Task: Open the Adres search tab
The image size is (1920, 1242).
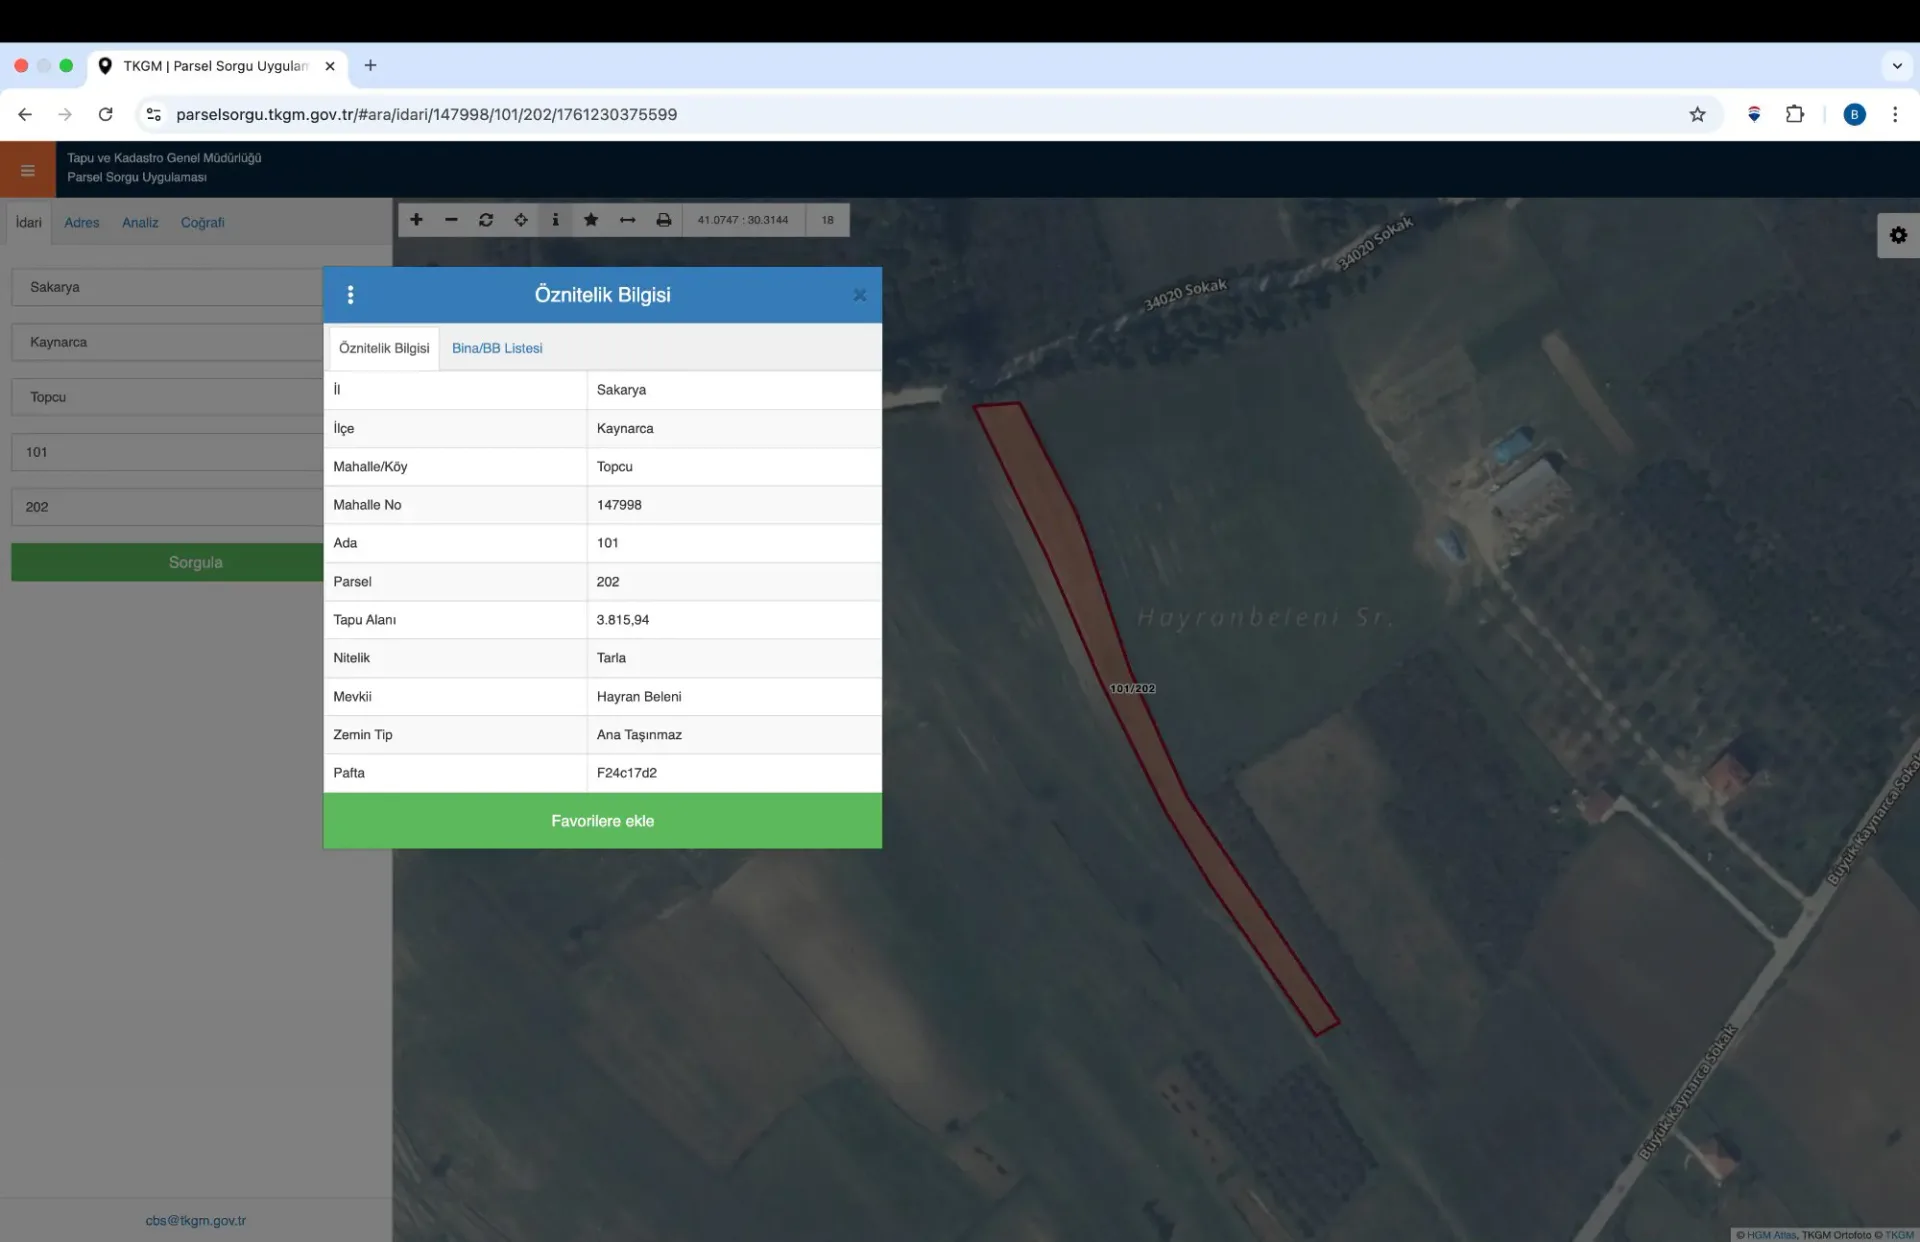Action: [82, 223]
